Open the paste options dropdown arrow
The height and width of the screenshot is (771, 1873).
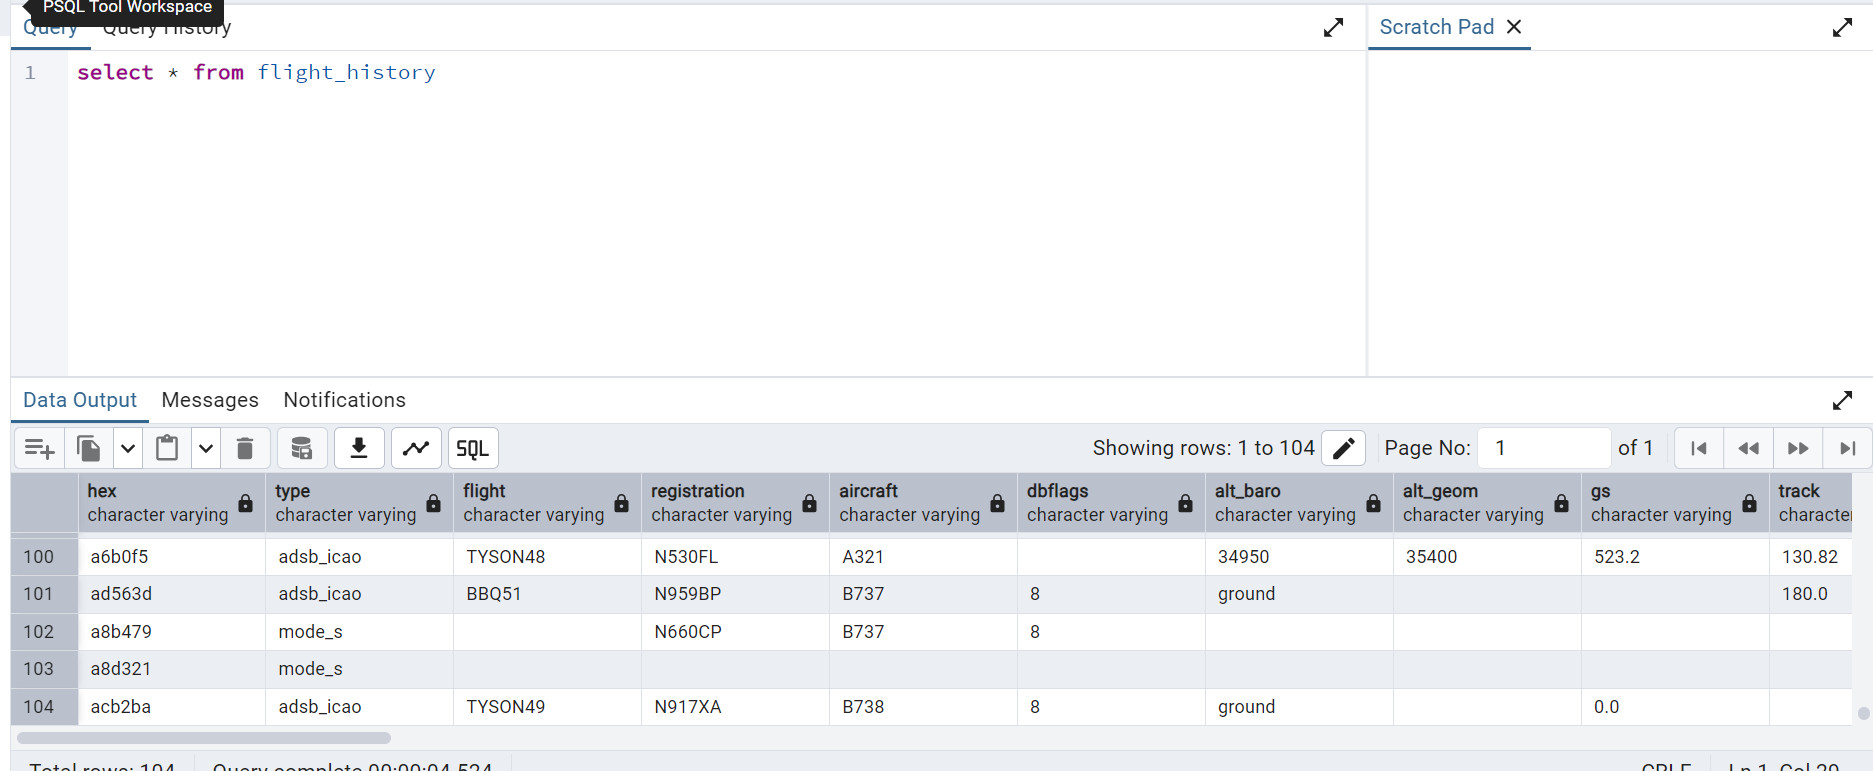[x=206, y=448]
